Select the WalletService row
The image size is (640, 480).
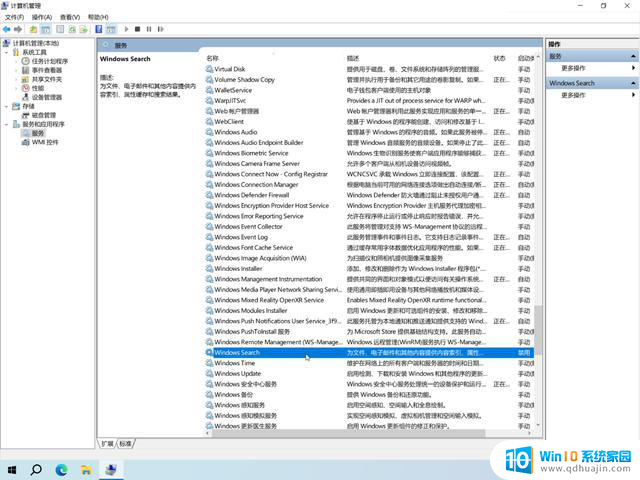tap(369, 90)
